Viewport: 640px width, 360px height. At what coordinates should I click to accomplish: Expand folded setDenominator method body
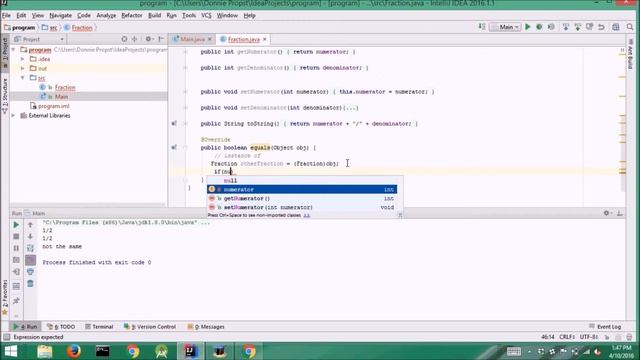click(351, 108)
